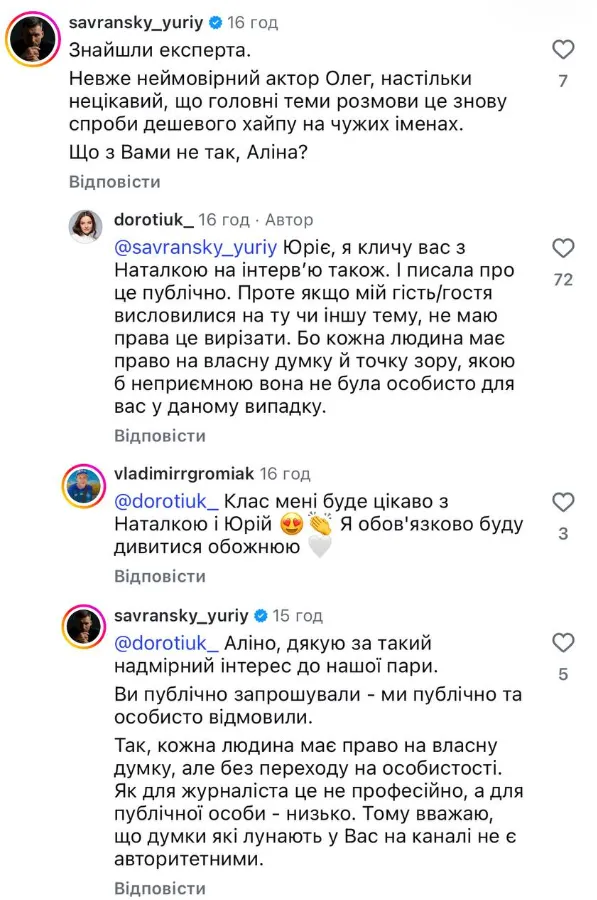The image size is (597, 900).
Task: Open username dorotiuk_ with Автор label
Action: point(154,219)
